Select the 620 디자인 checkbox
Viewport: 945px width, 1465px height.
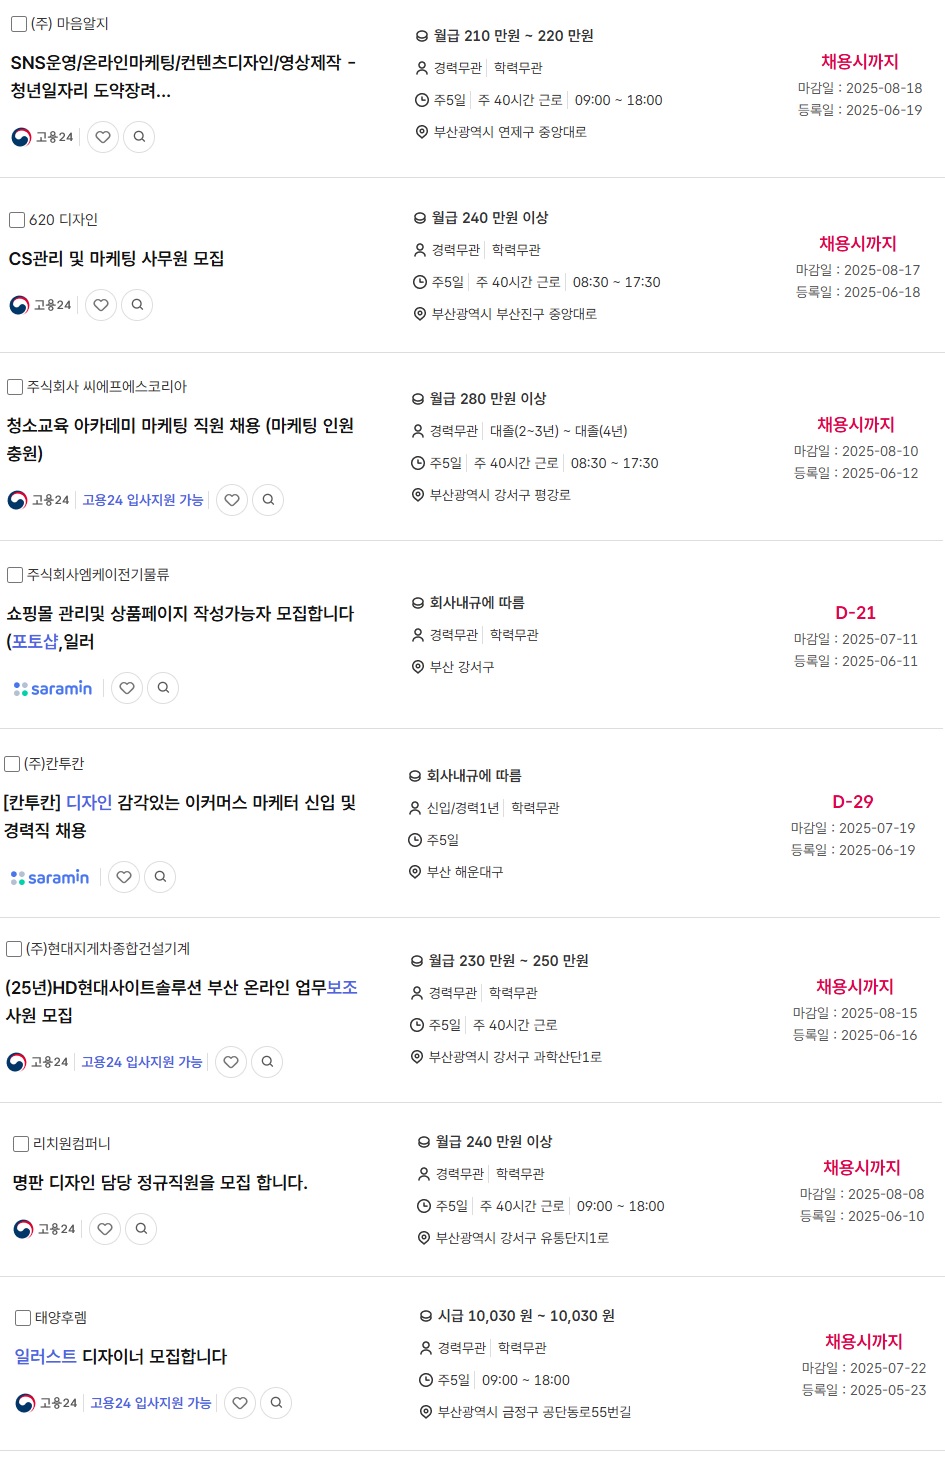[x=17, y=220]
